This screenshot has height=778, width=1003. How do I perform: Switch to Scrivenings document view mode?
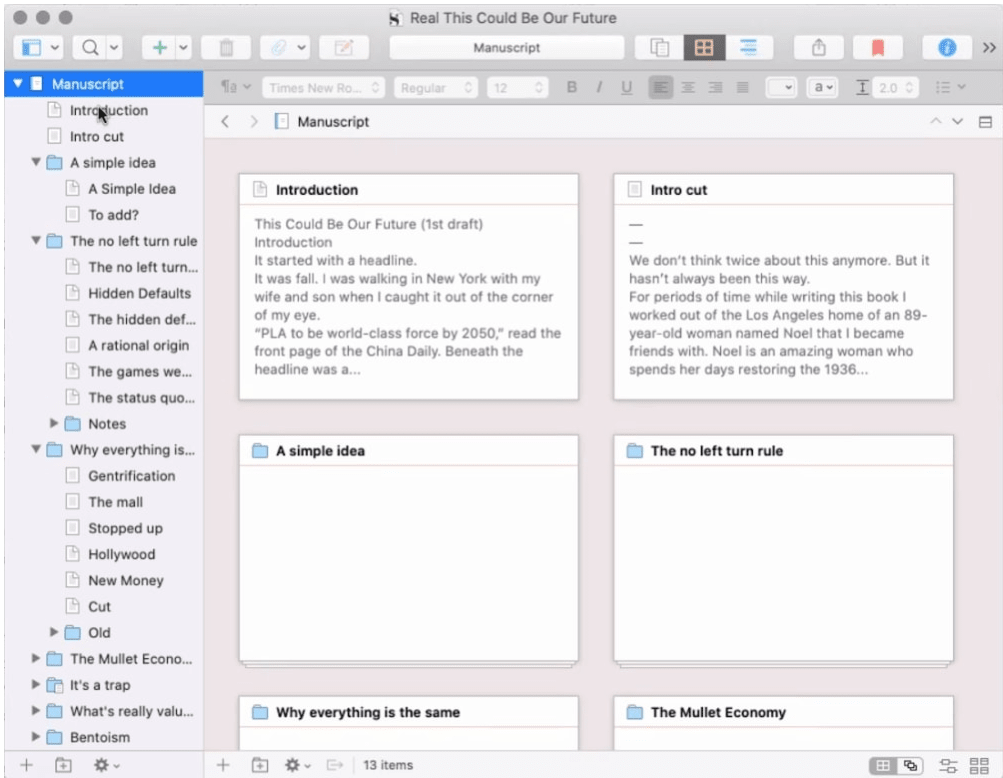point(659,48)
